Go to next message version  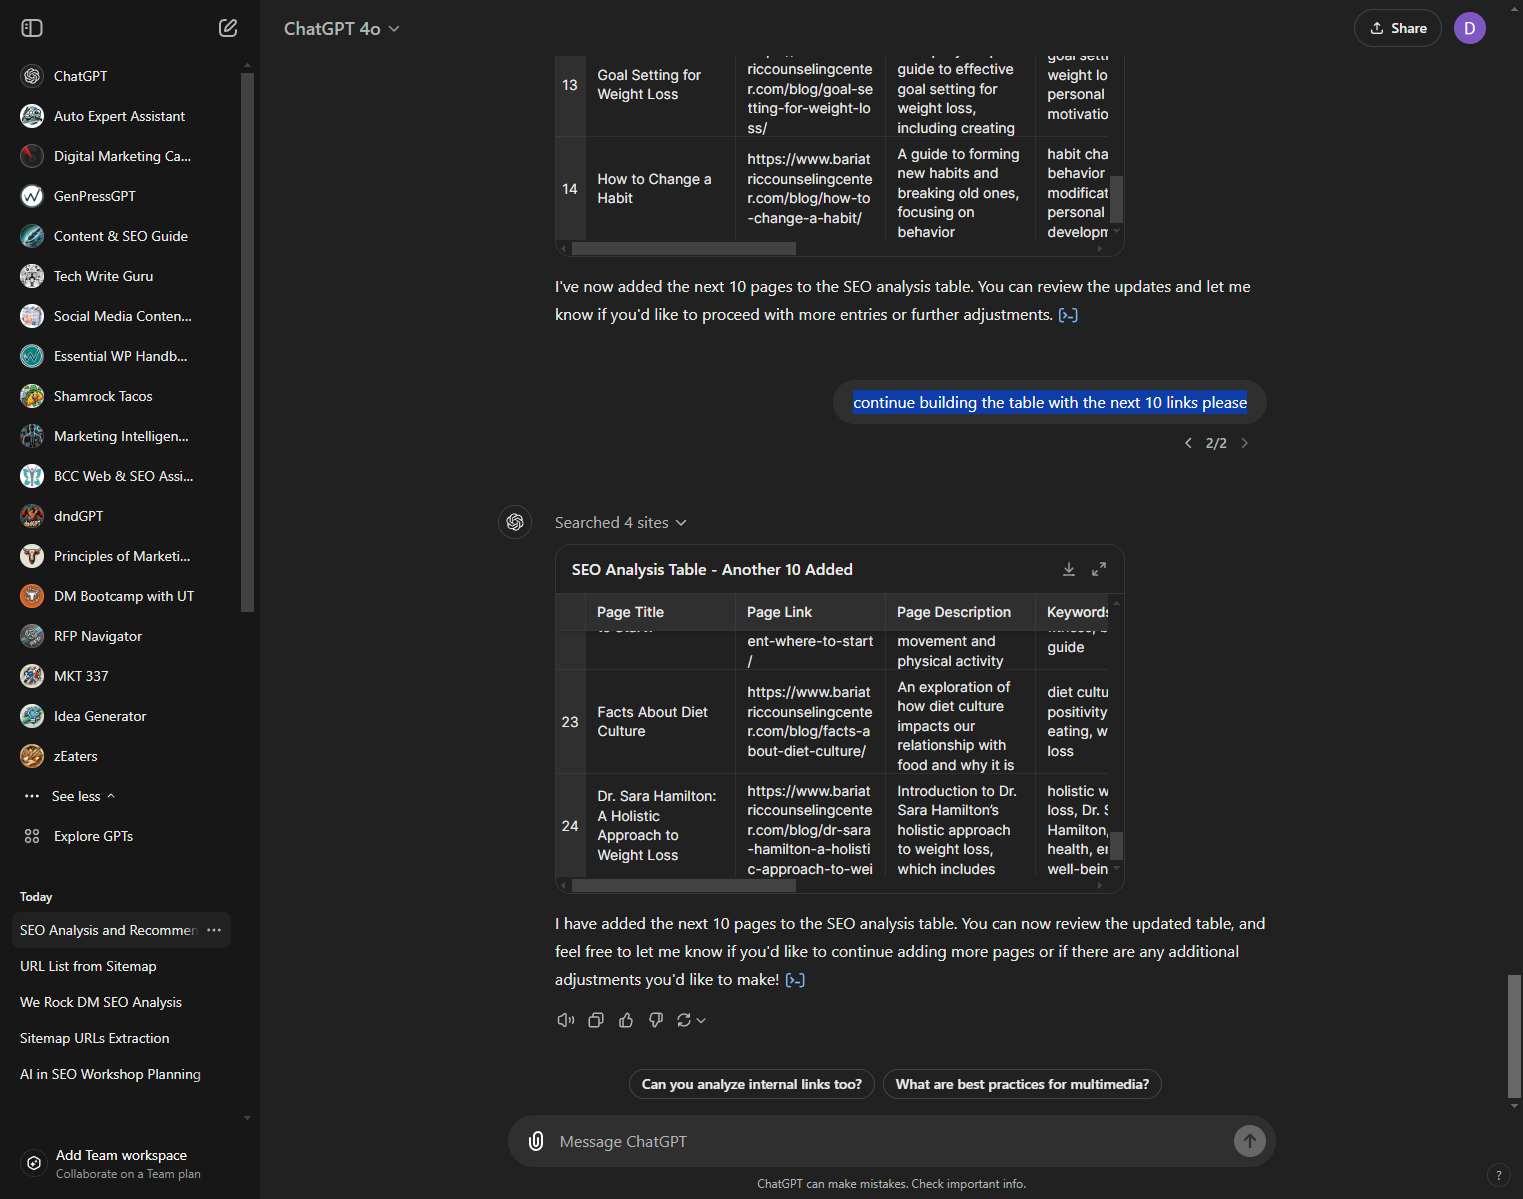pos(1245,443)
